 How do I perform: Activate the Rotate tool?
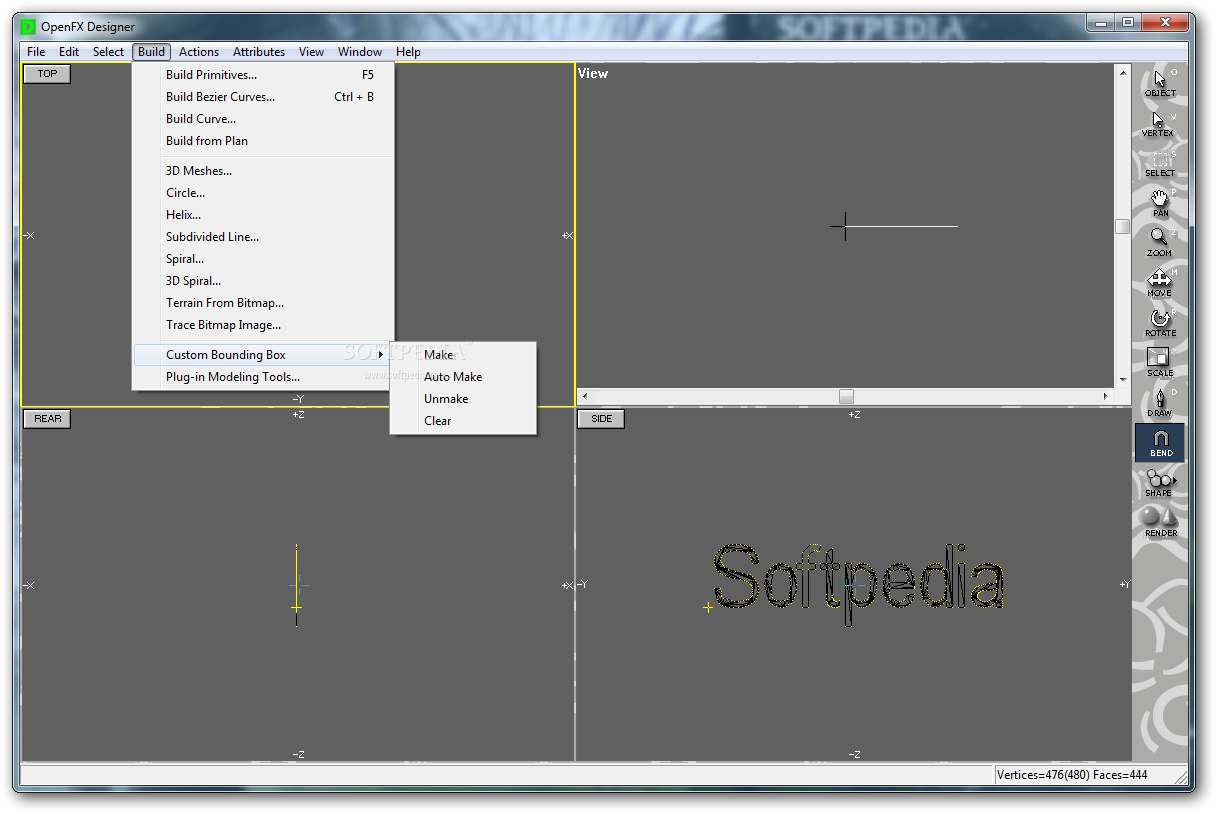(x=1159, y=323)
